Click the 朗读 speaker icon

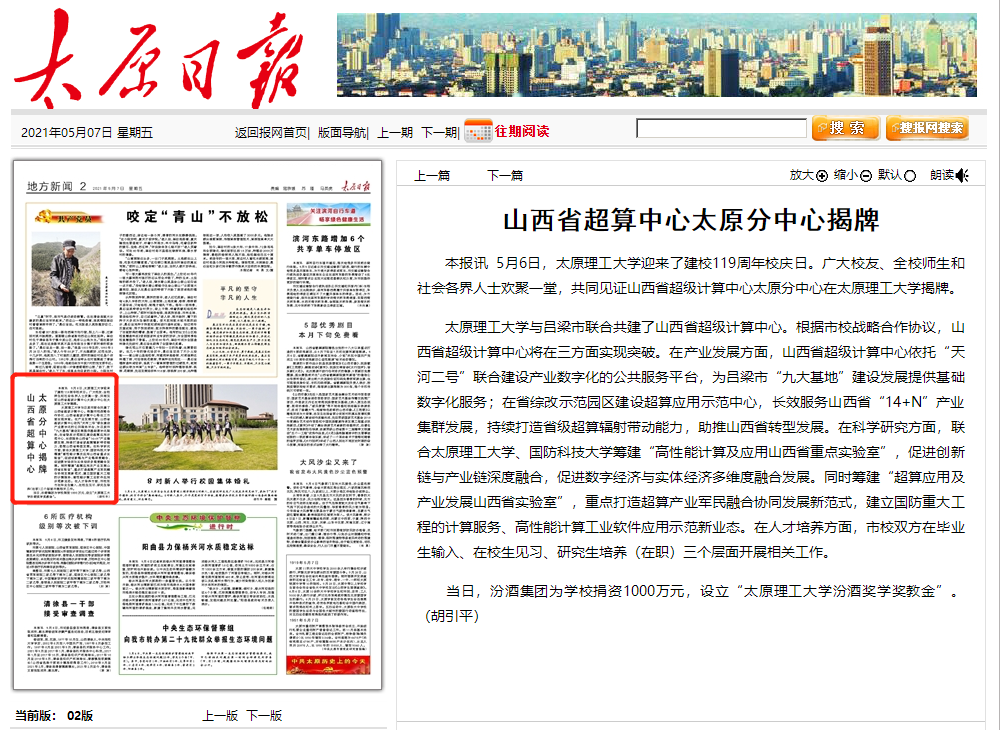click(962, 176)
